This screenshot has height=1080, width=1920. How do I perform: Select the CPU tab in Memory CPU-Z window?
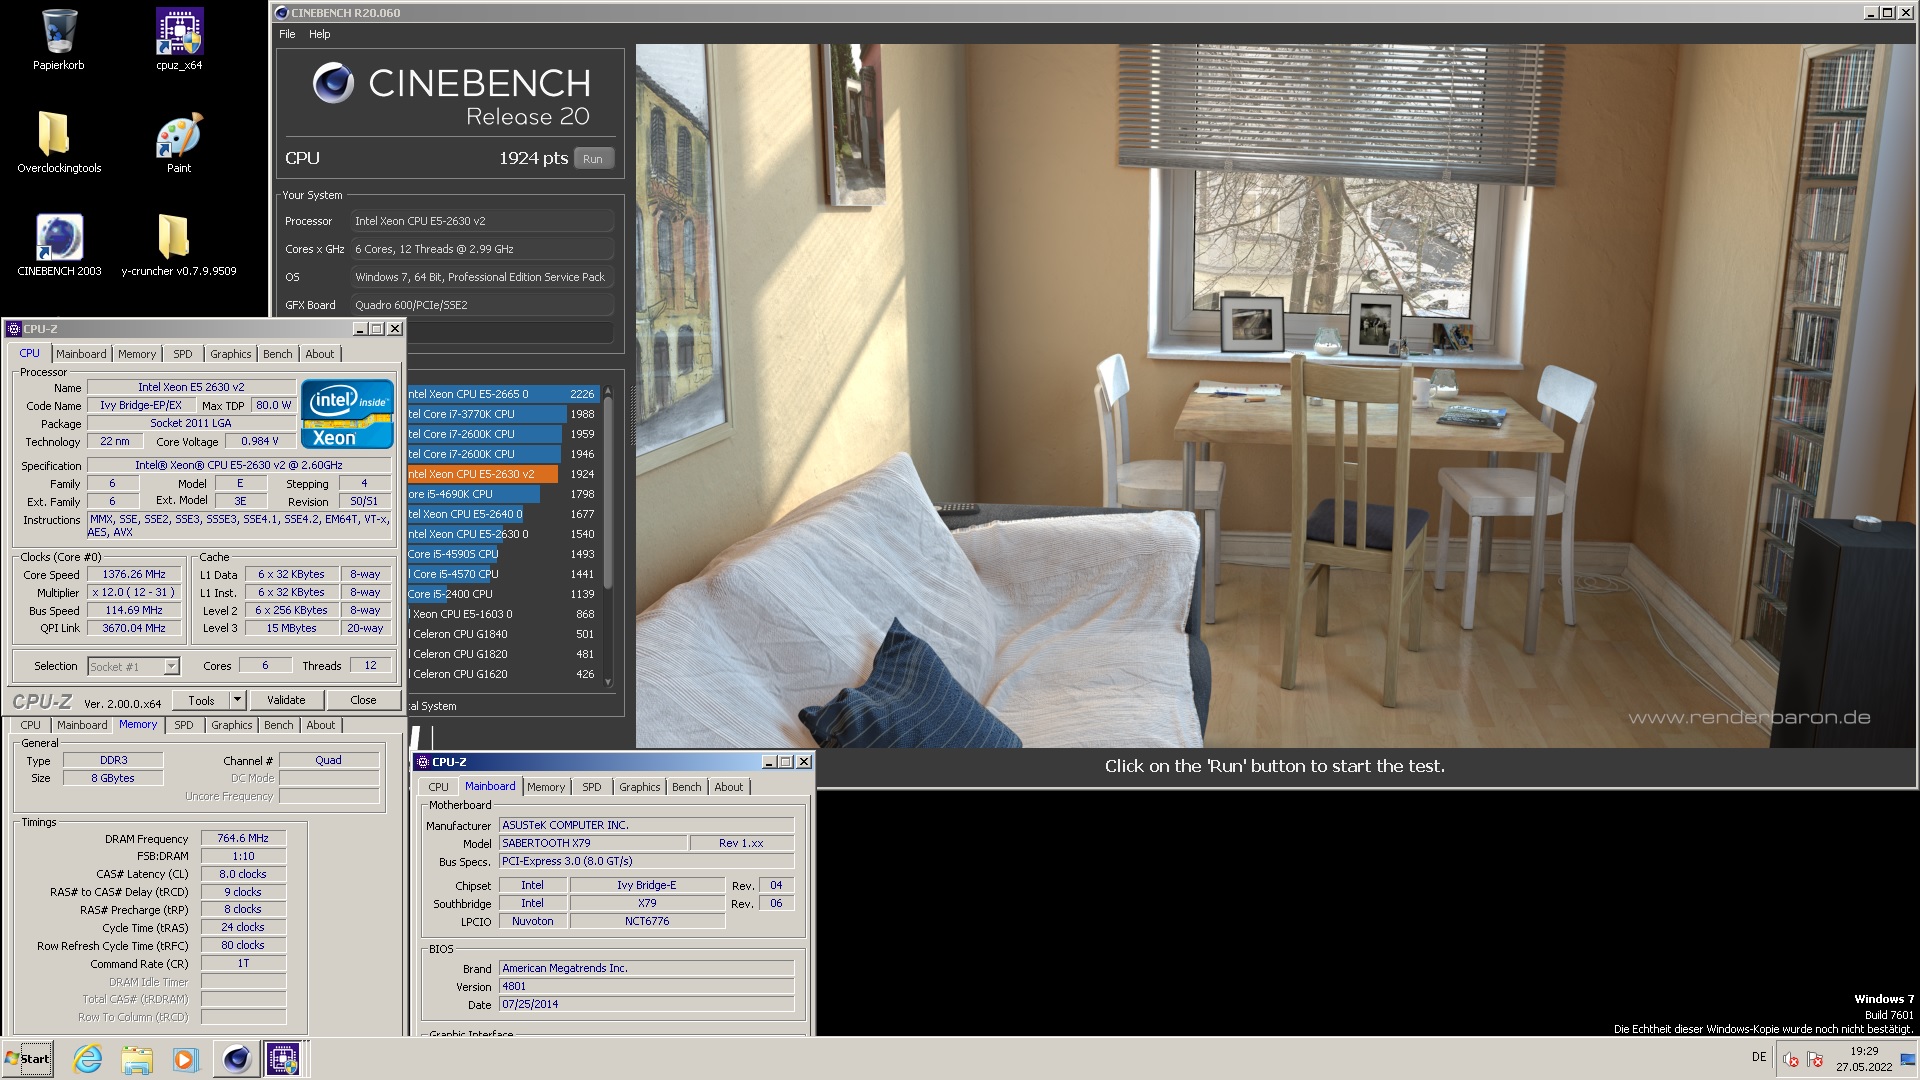click(x=31, y=726)
